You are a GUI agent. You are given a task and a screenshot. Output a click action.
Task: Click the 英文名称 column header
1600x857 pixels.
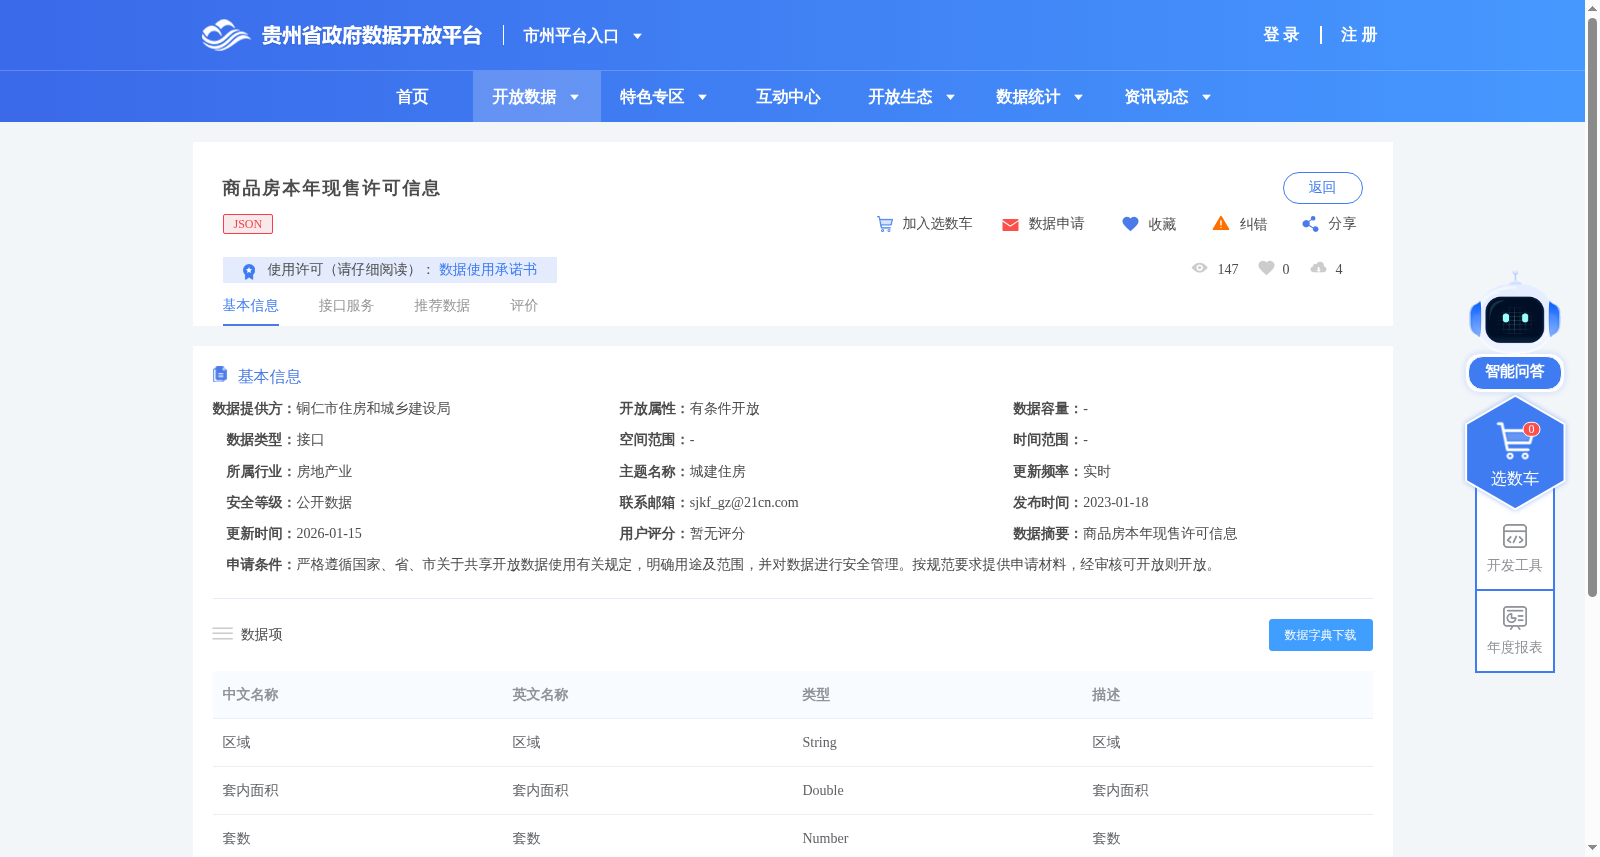pyautogui.click(x=540, y=695)
